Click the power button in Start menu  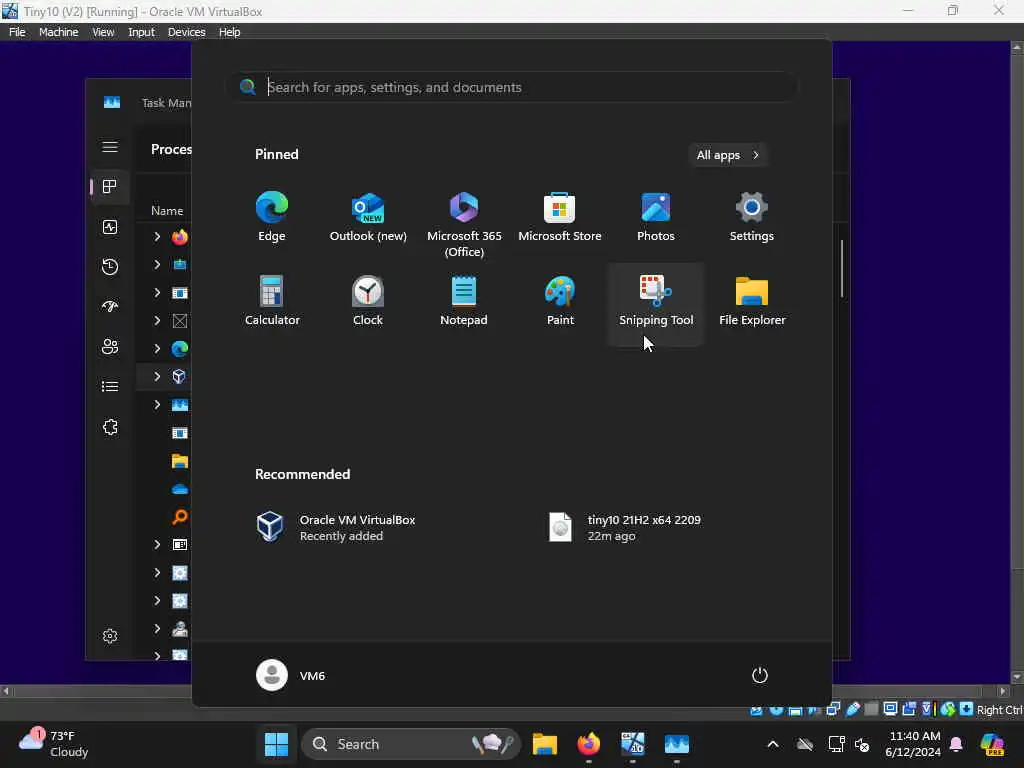pyautogui.click(x=760, y=675)
